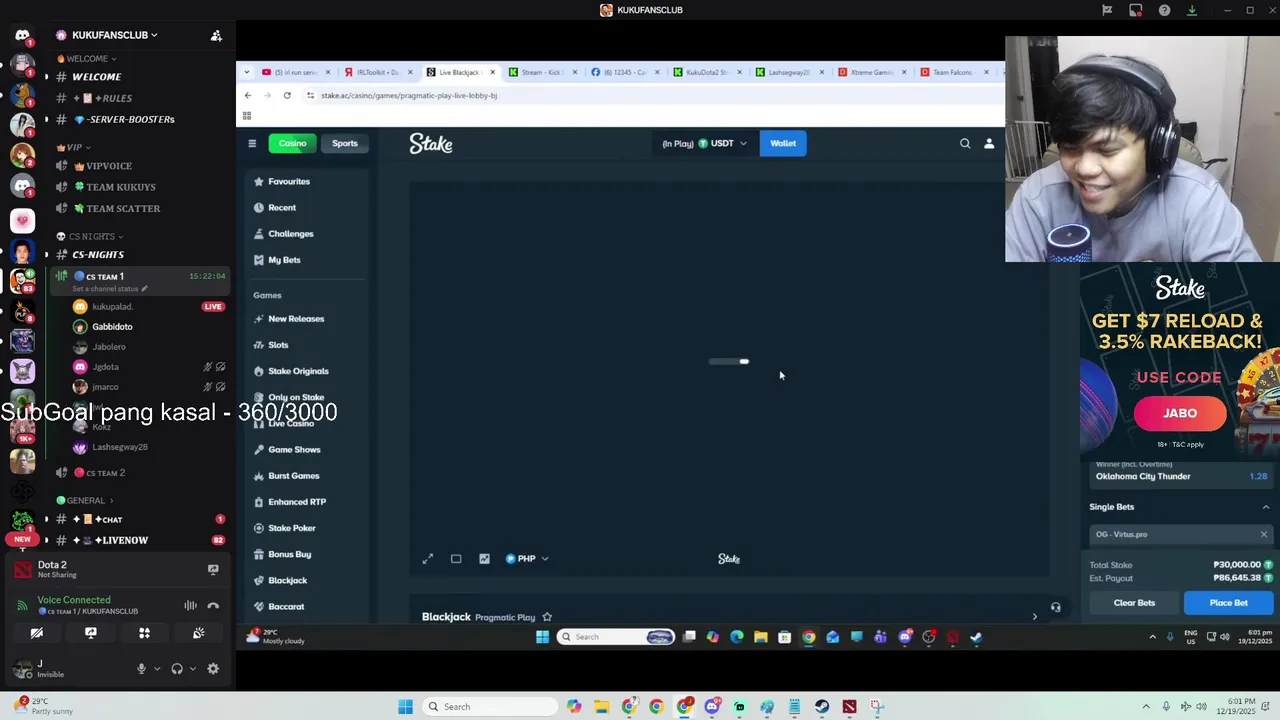Open microphone input options arrow
This screenshot has height=720, width=1280.
pyautogui.click(x=157, y=669)
